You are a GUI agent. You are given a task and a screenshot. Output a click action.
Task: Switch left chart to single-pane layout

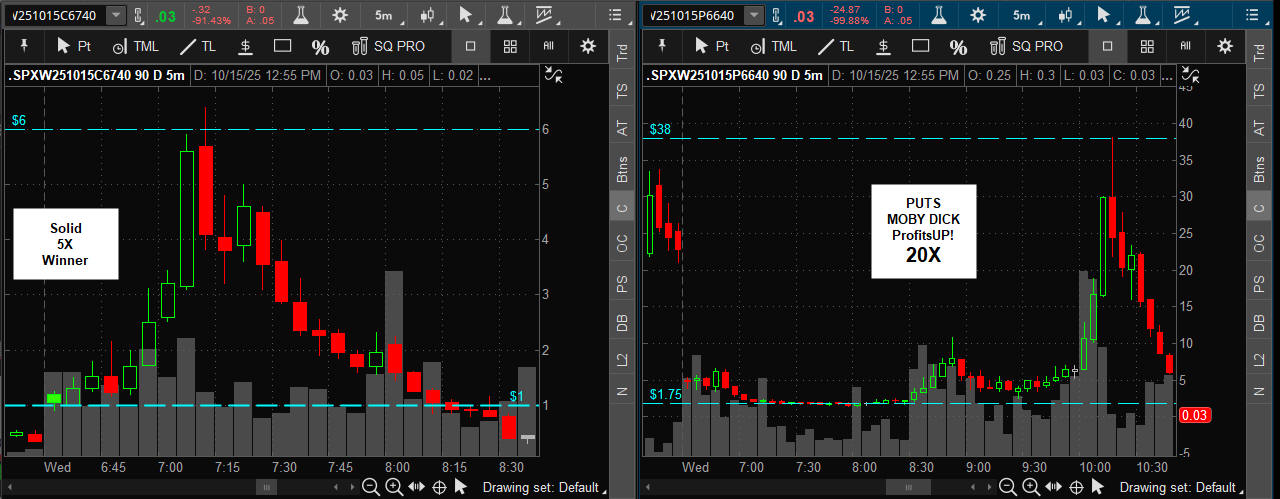tap(471, 46)
